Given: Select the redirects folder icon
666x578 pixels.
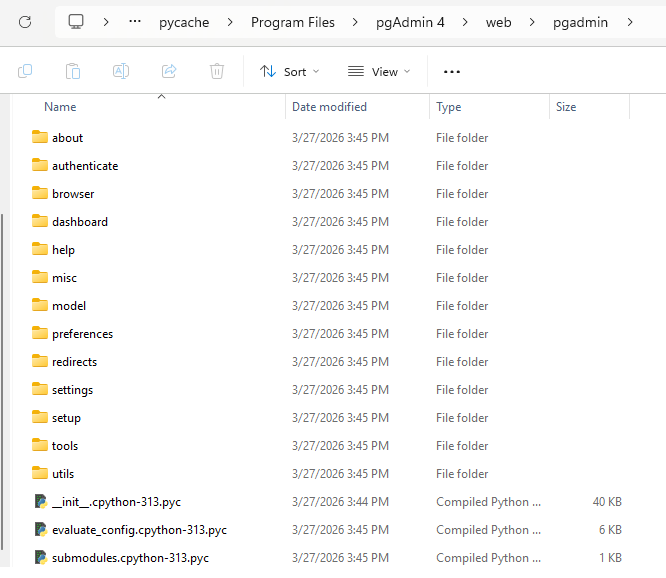Looking at the screenshot, I should pyautogui.click(x=40, y=361).
